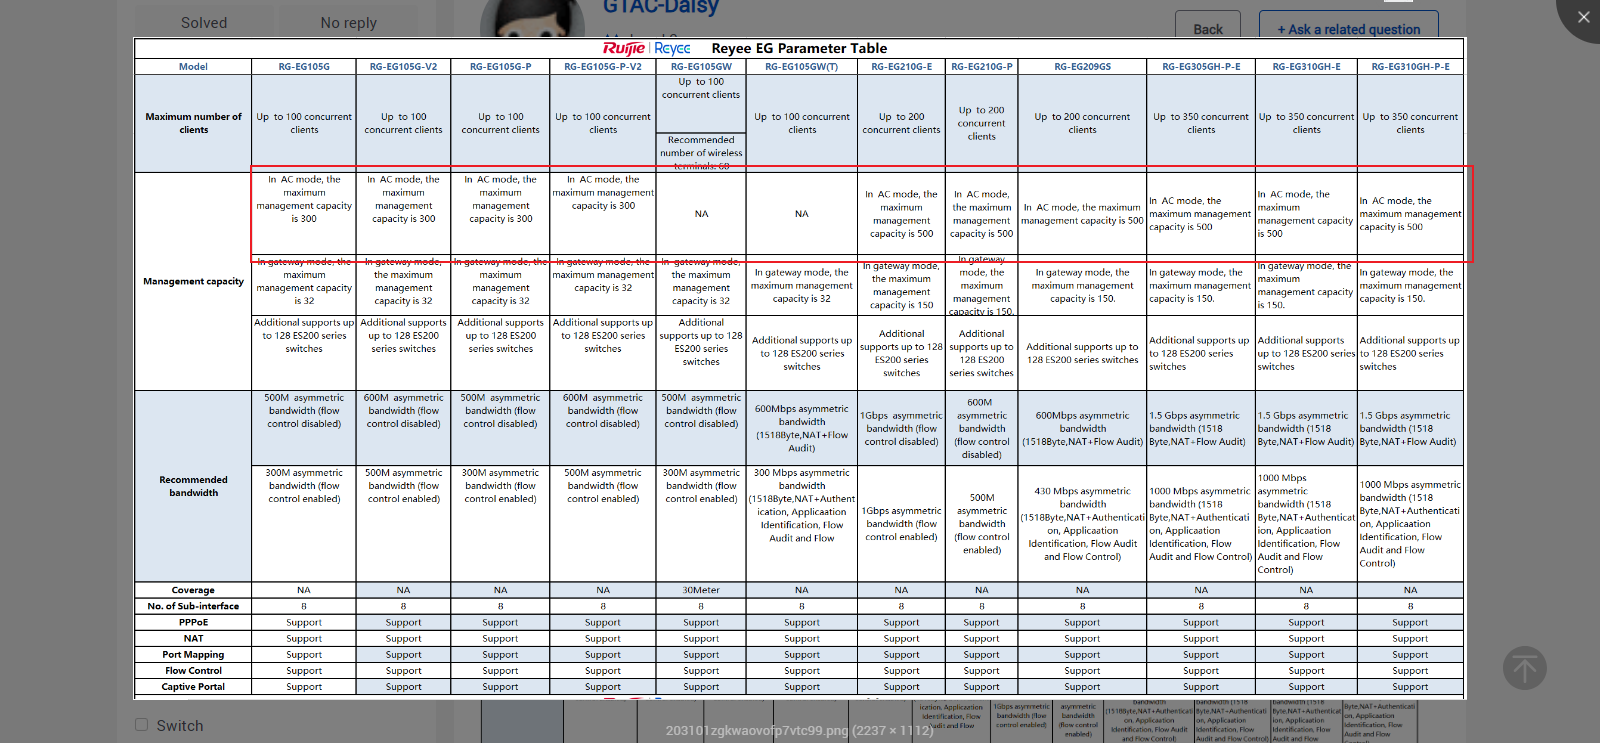Click the Captive Portal row label

(x=193, y=686)
